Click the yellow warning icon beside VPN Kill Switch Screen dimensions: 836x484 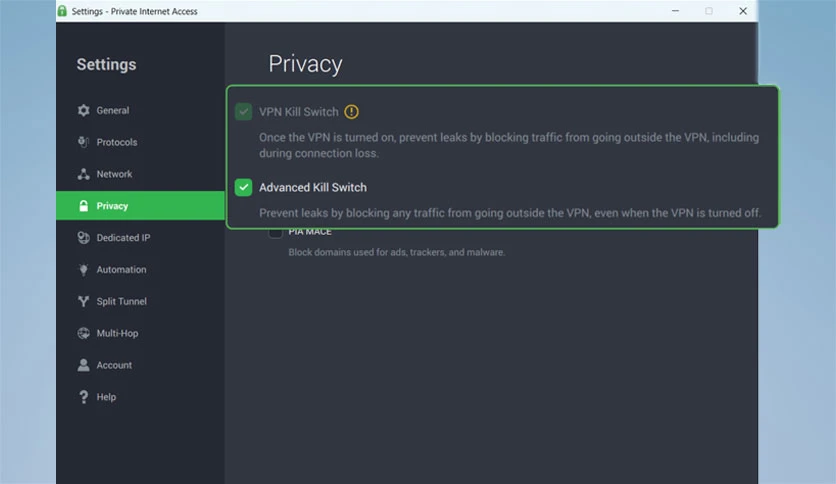(351, 112)
